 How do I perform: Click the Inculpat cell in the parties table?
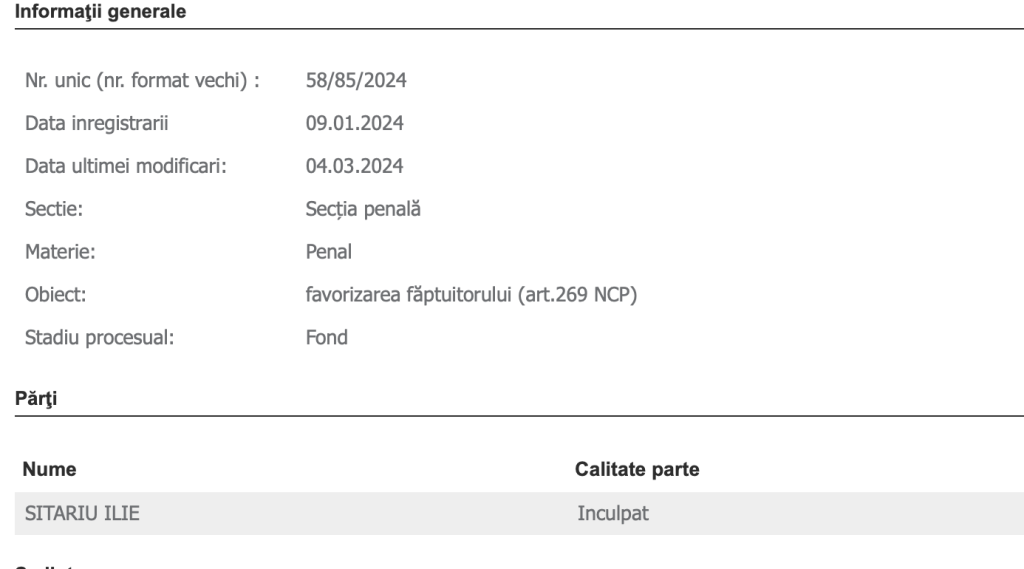613,514
